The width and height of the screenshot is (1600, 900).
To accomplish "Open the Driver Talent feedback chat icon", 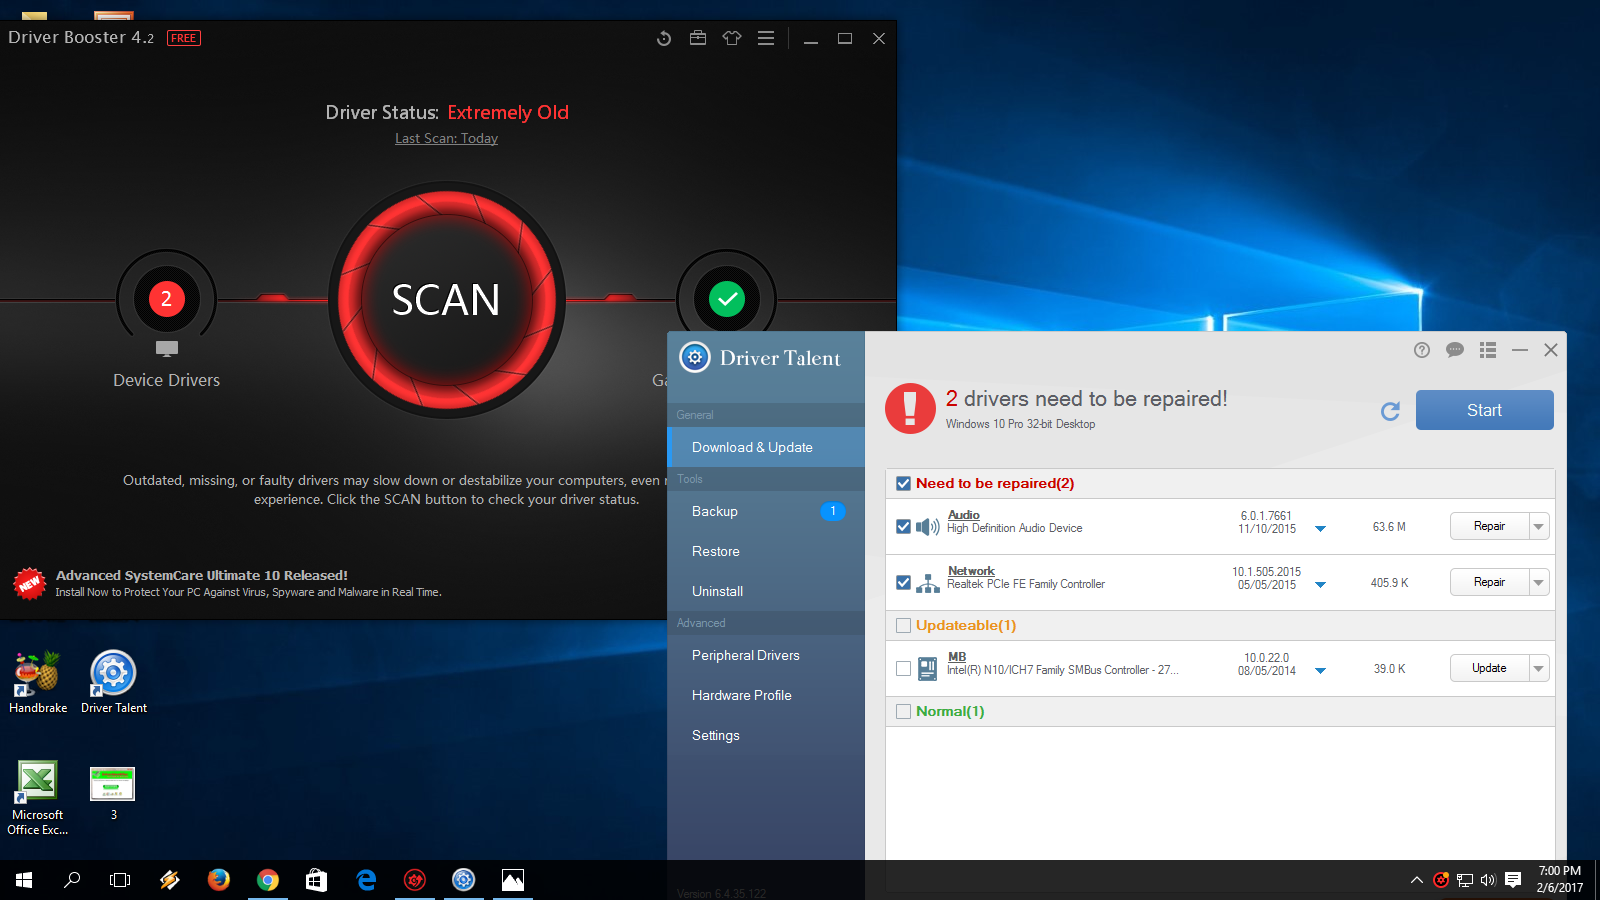I will tap(1455, 350).
